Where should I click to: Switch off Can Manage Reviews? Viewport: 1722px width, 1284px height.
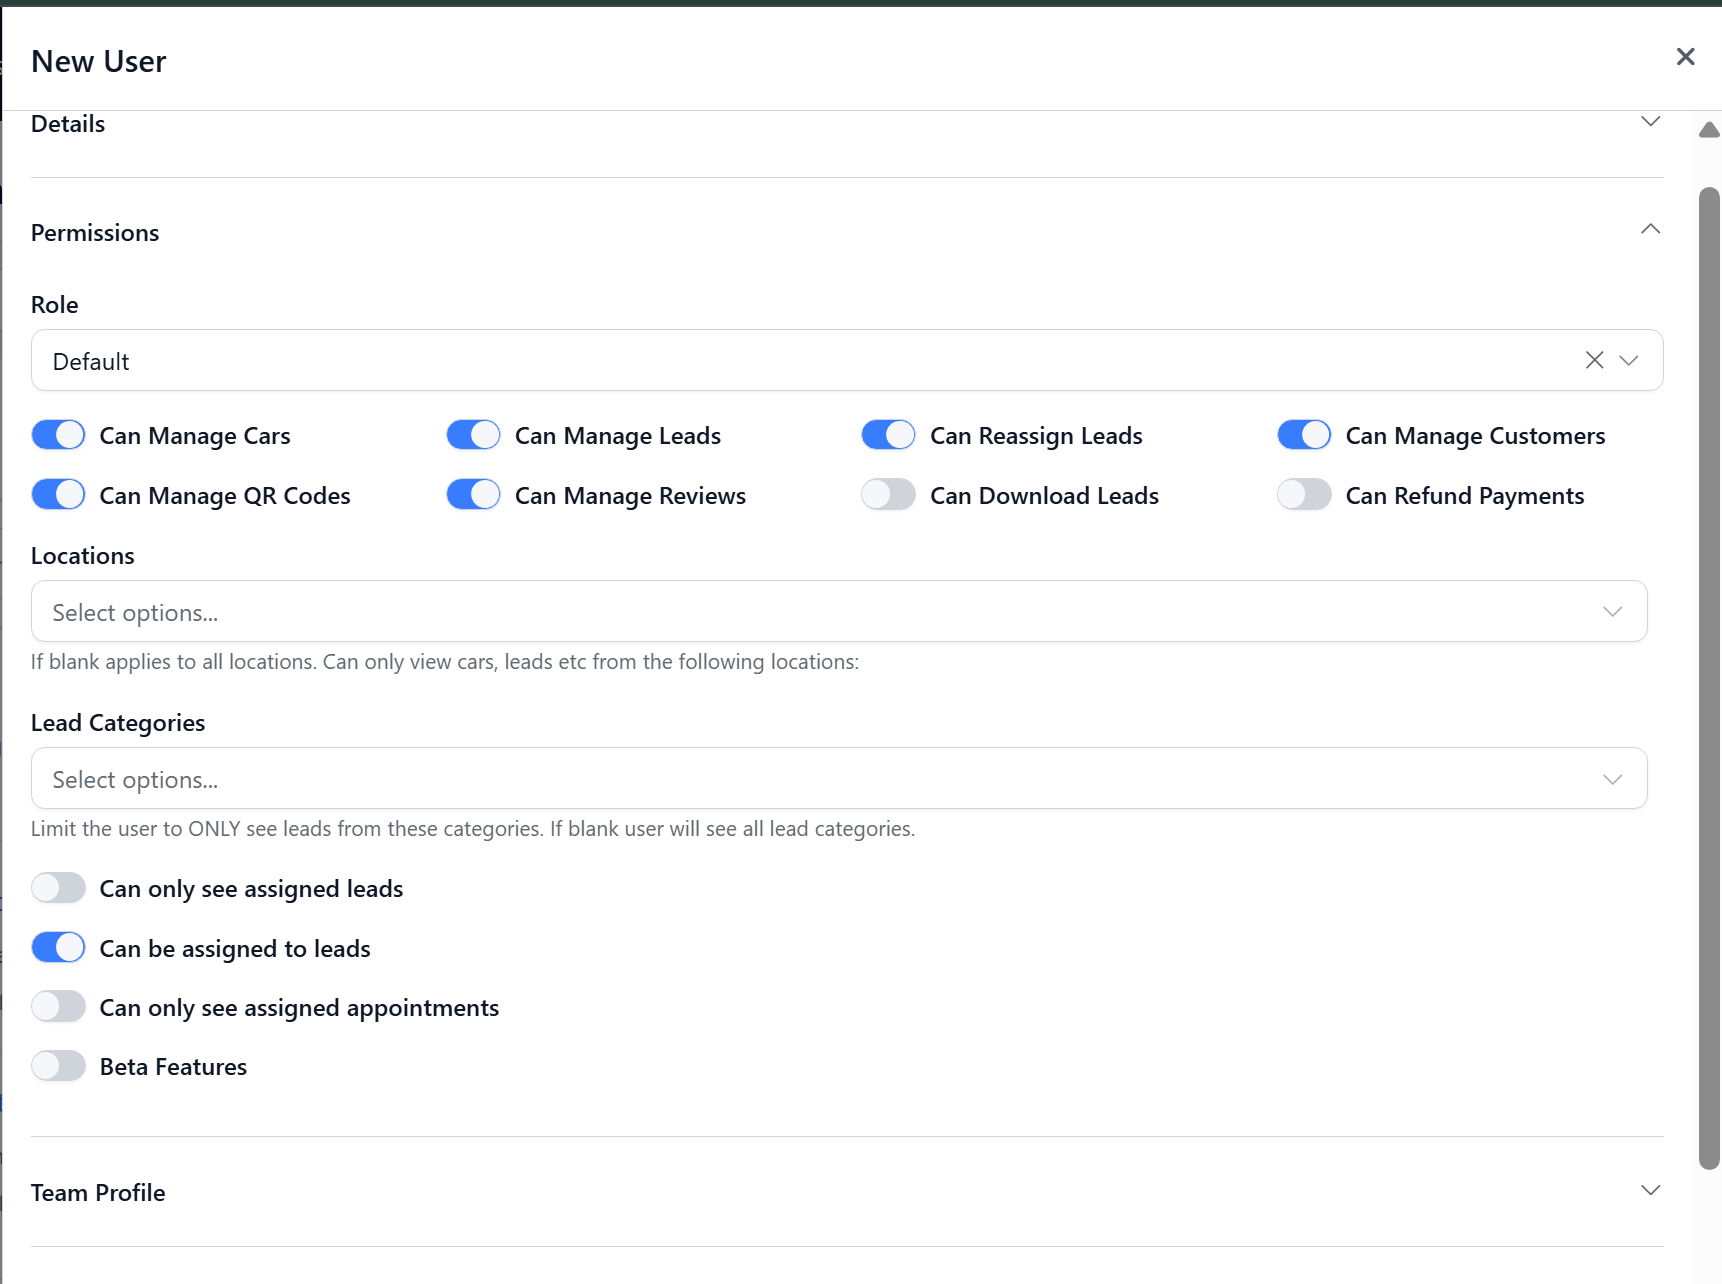(x=473, y=495)
